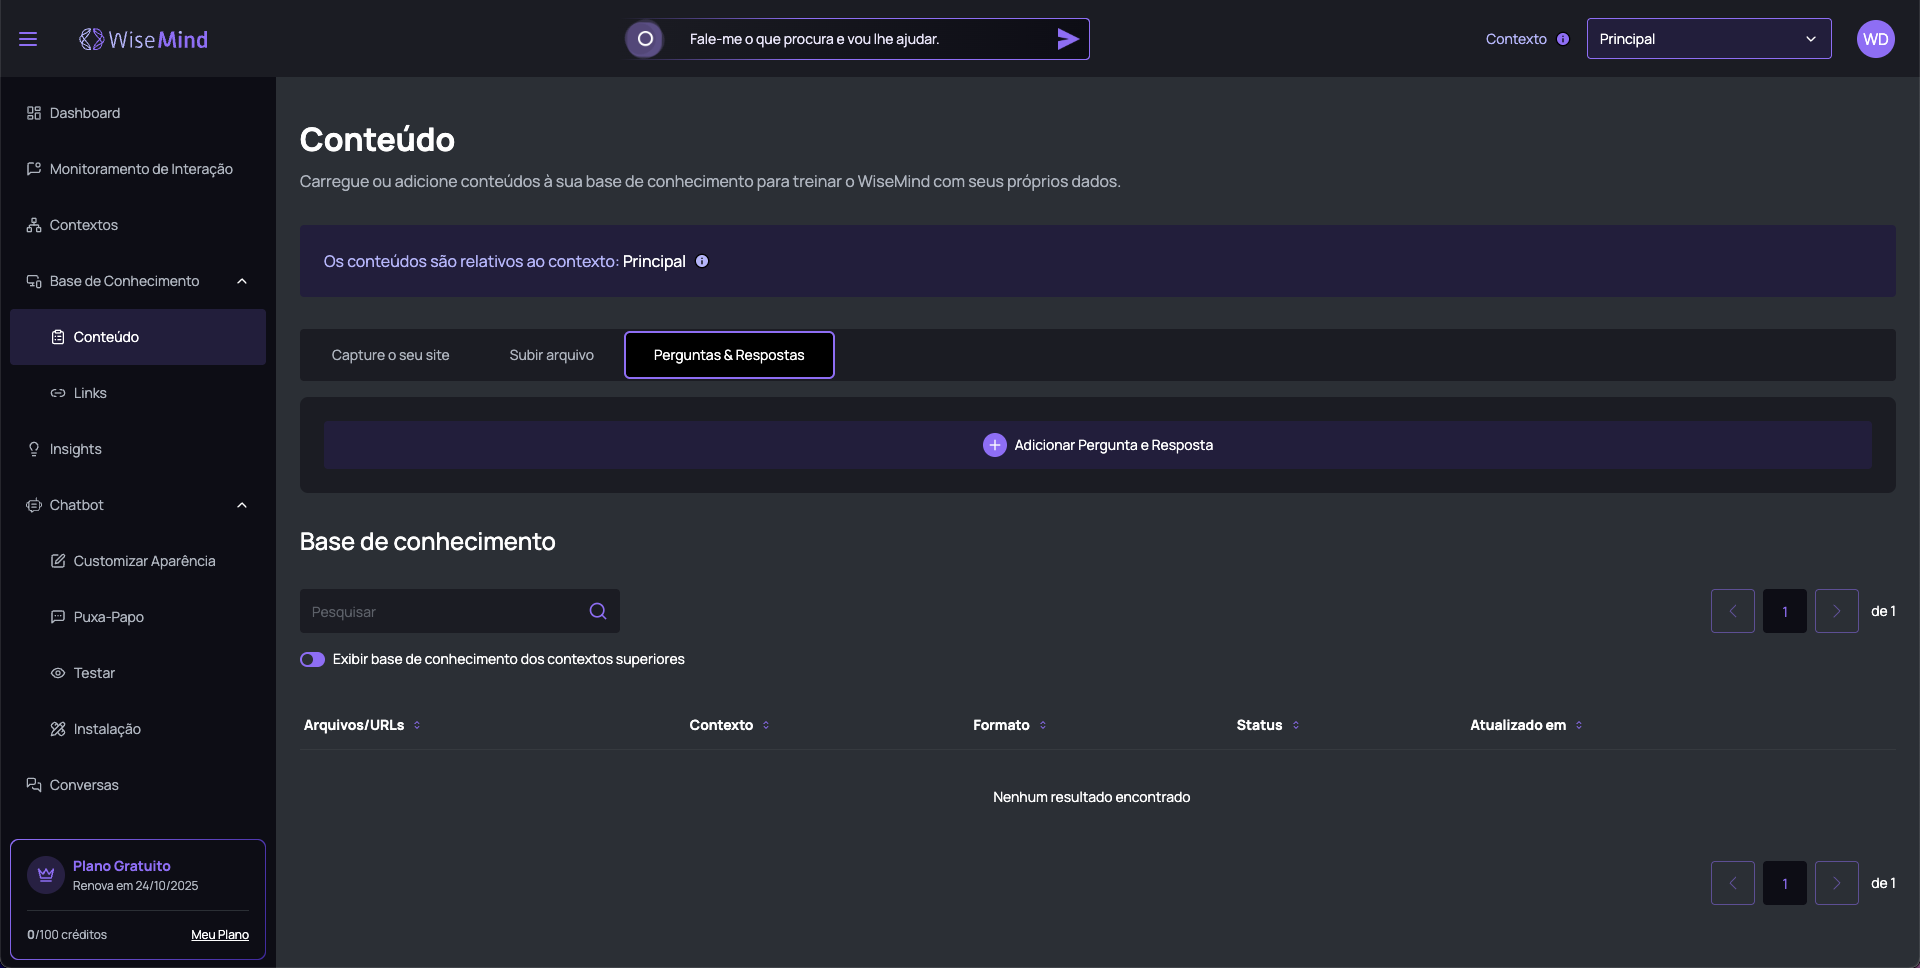
Task: Toggle display of superior contexts knowledge base
Action: [313, 659]
